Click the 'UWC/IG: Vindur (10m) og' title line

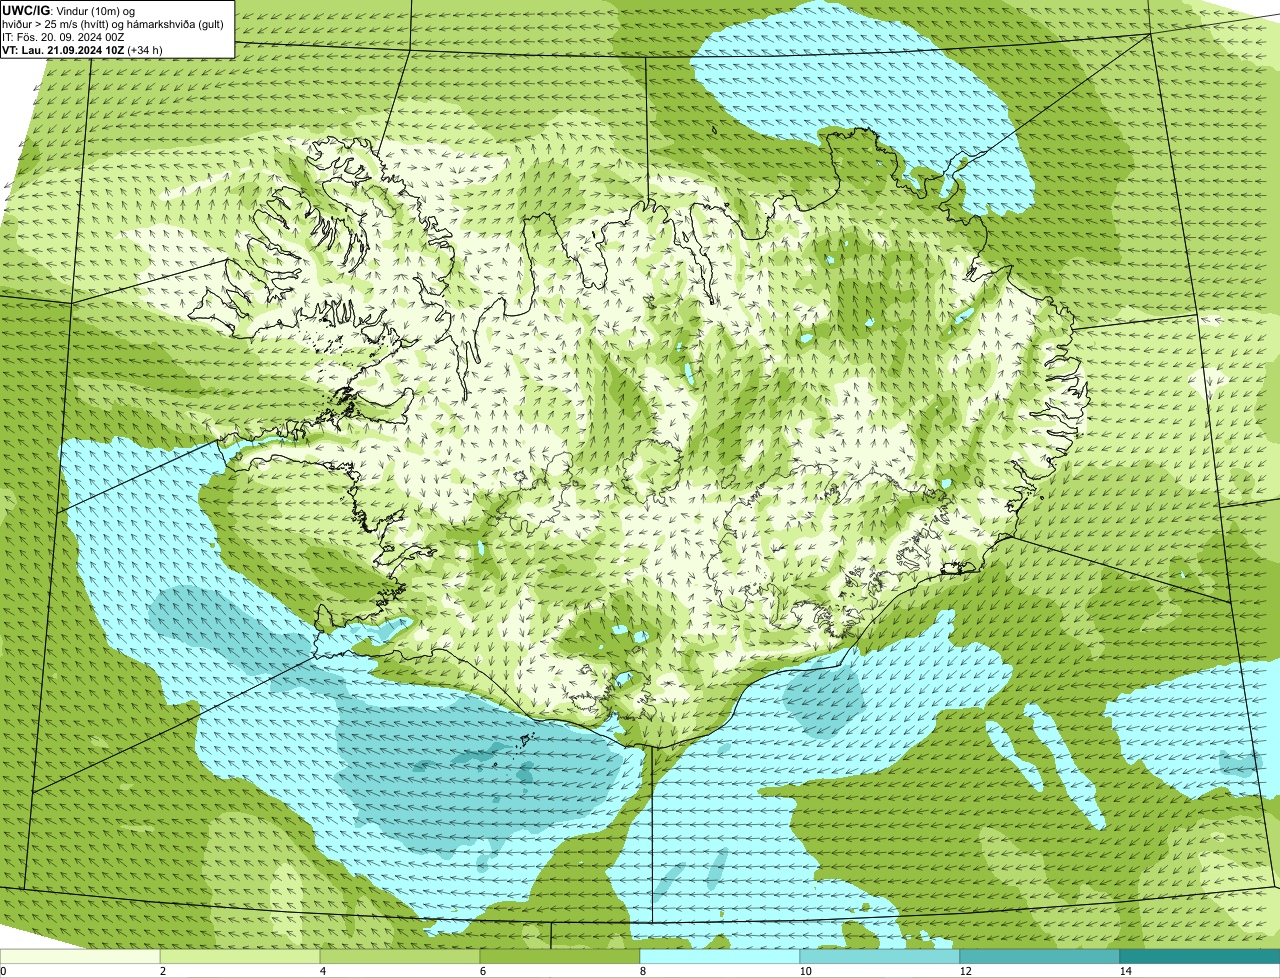[69, 9]
